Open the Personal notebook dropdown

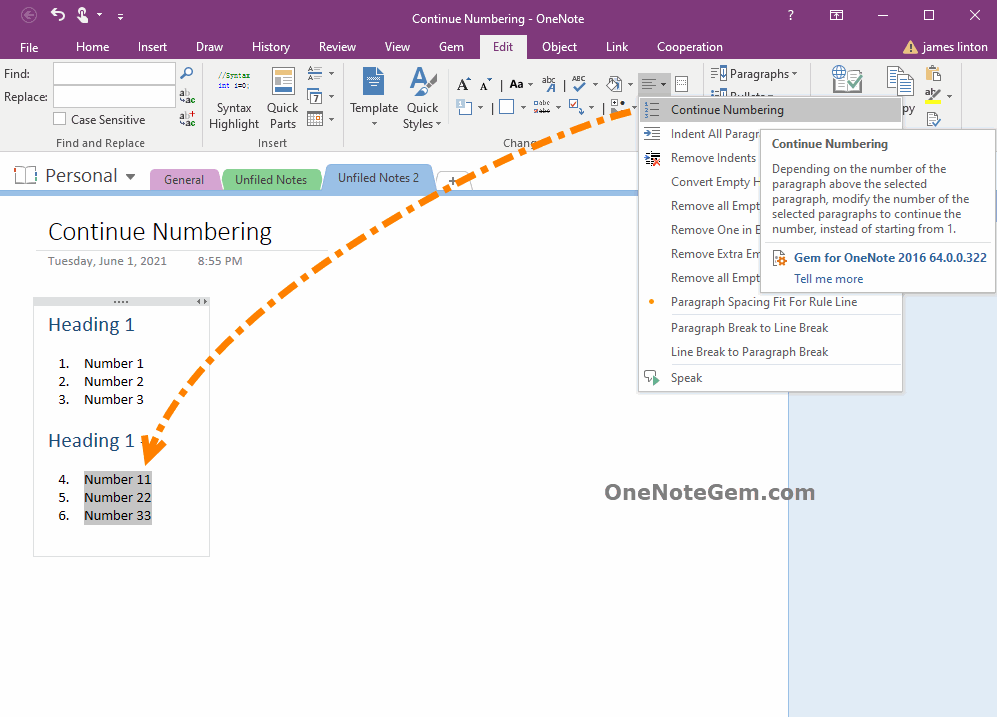click(131, 175)
